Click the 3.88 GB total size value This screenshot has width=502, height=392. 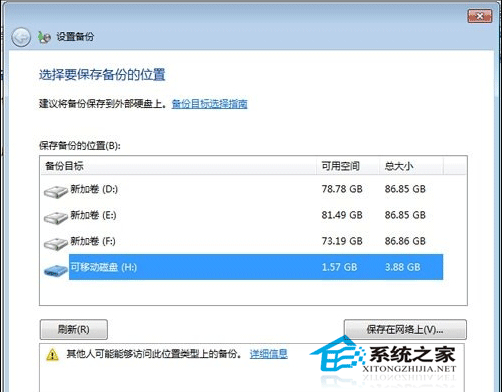[x=402, y=267]
